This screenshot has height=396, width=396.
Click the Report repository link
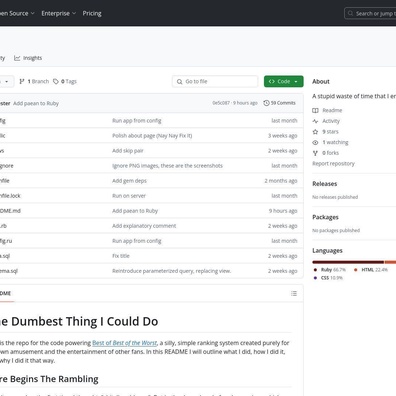click(x=333, y=163)
